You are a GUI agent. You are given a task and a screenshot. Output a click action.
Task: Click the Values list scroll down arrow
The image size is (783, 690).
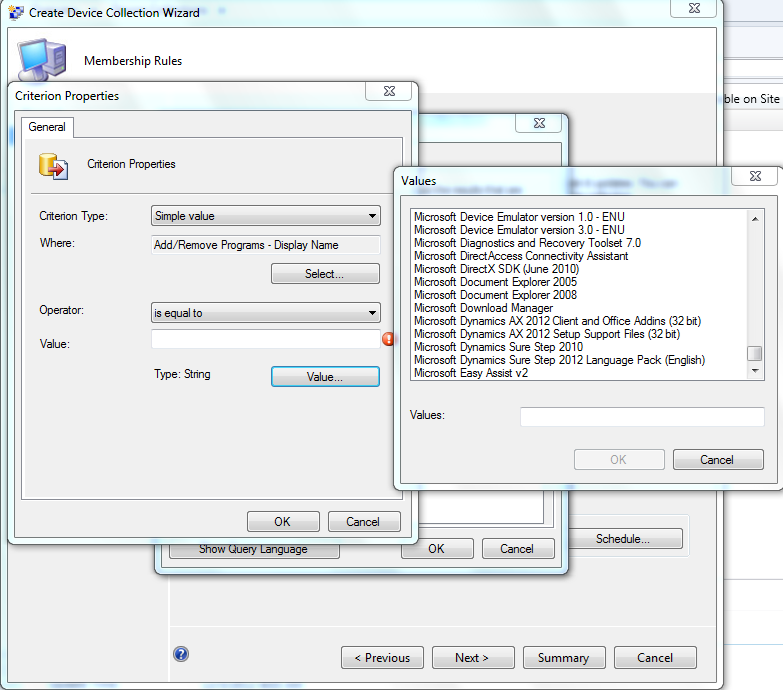click(x=755, y=371)
